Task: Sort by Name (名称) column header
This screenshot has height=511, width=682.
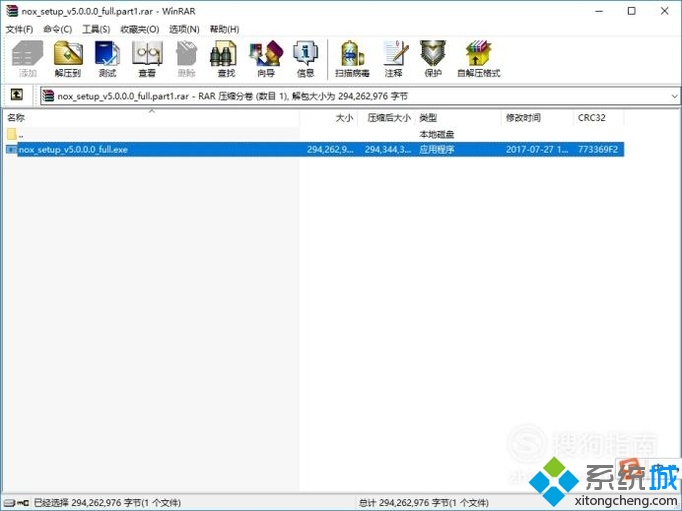Action: [x=151, y=117]
